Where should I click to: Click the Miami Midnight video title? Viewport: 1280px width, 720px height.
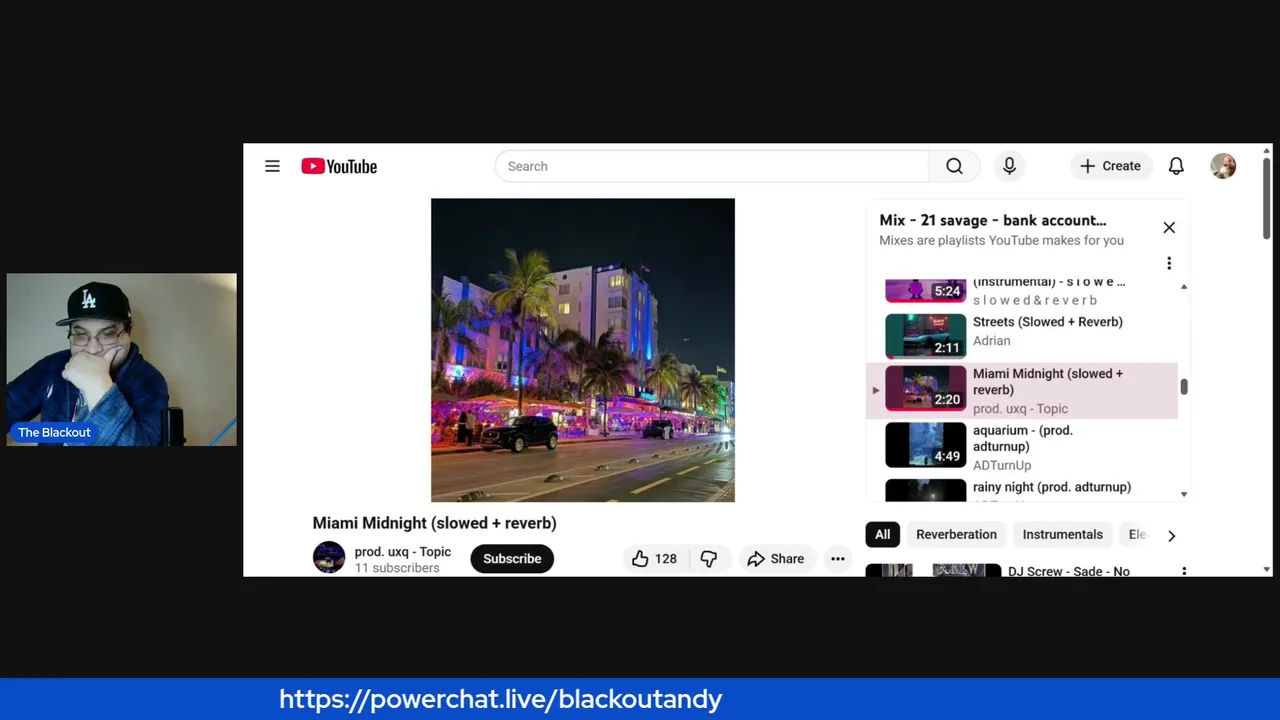(x=434, y=523)
